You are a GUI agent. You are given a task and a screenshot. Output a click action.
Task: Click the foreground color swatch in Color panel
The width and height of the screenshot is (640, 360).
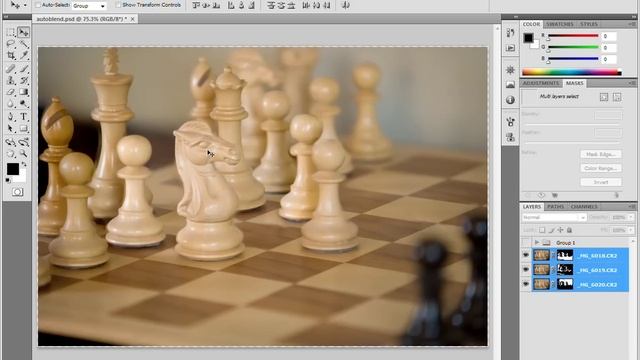[528, 38]
